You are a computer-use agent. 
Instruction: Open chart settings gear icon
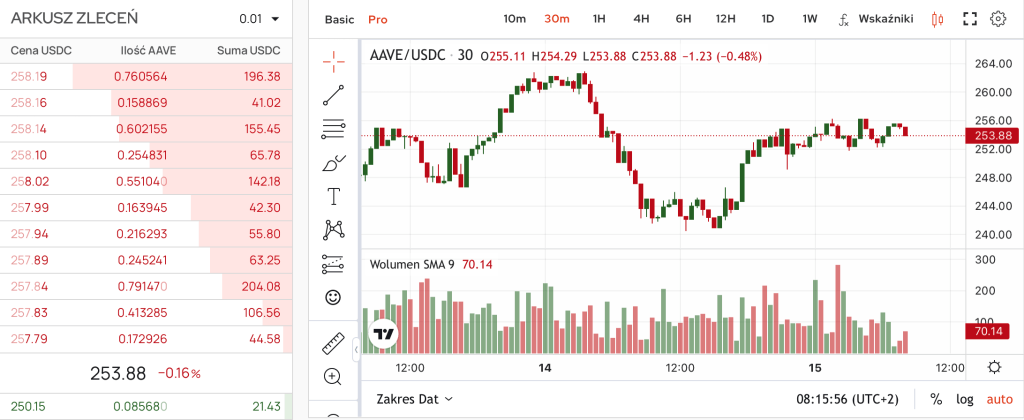(997, 19)
